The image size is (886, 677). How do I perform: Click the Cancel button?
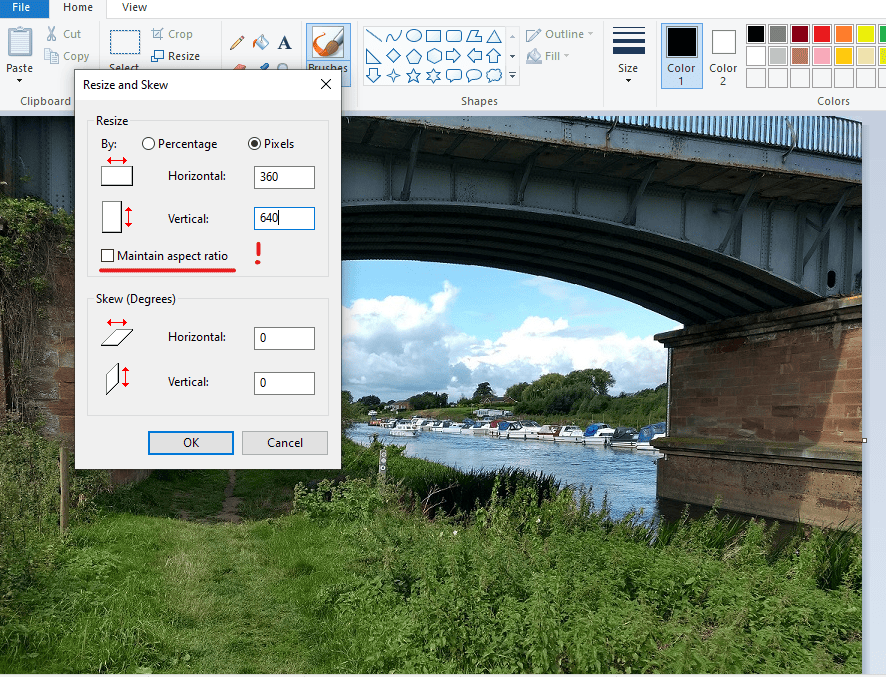(285, 442)
